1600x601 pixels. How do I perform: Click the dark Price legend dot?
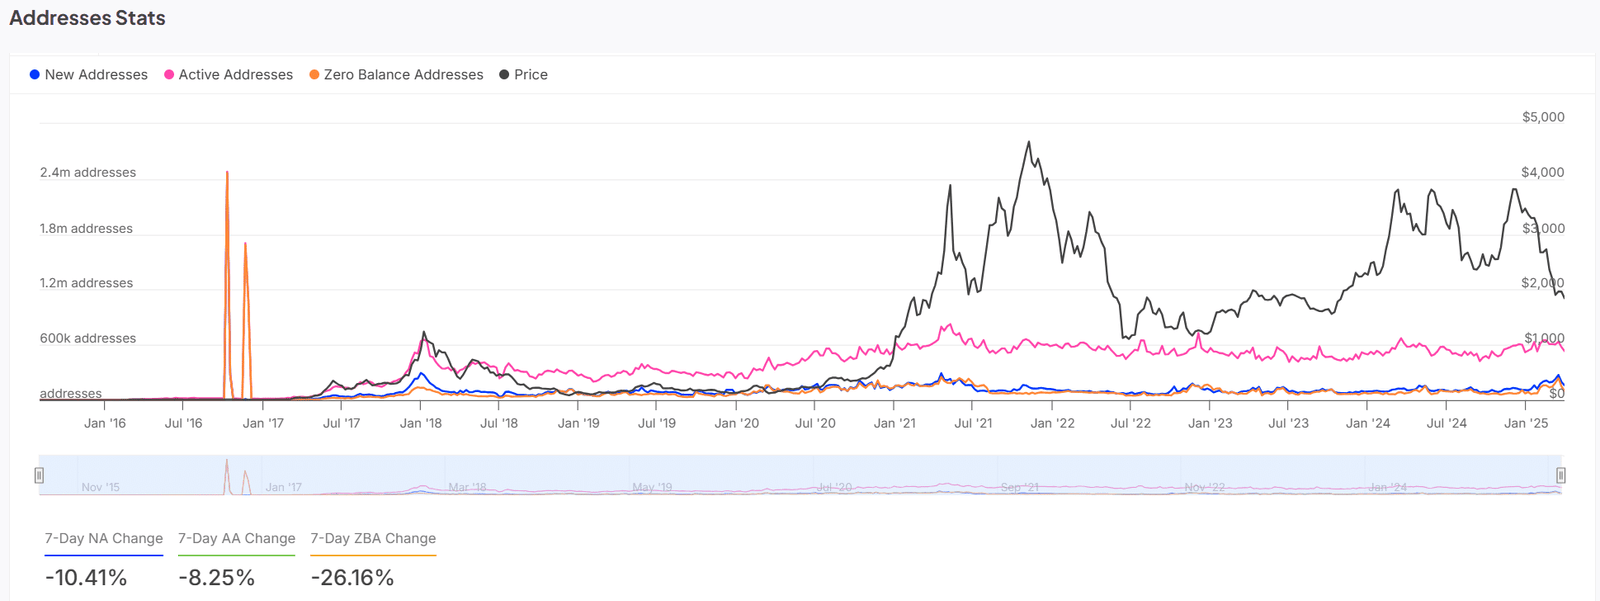click(504, 75)
